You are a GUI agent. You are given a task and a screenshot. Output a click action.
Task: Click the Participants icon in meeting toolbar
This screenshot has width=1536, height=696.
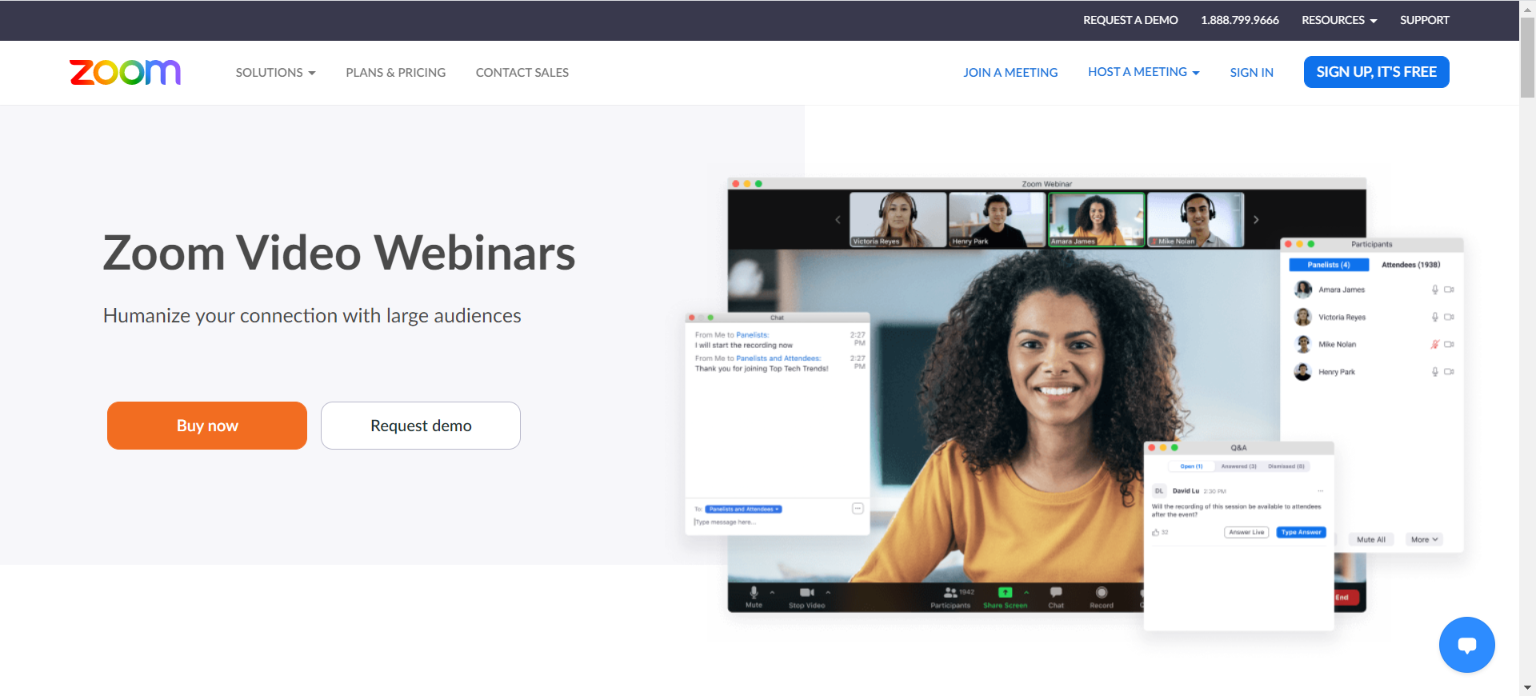coord(949,593)
